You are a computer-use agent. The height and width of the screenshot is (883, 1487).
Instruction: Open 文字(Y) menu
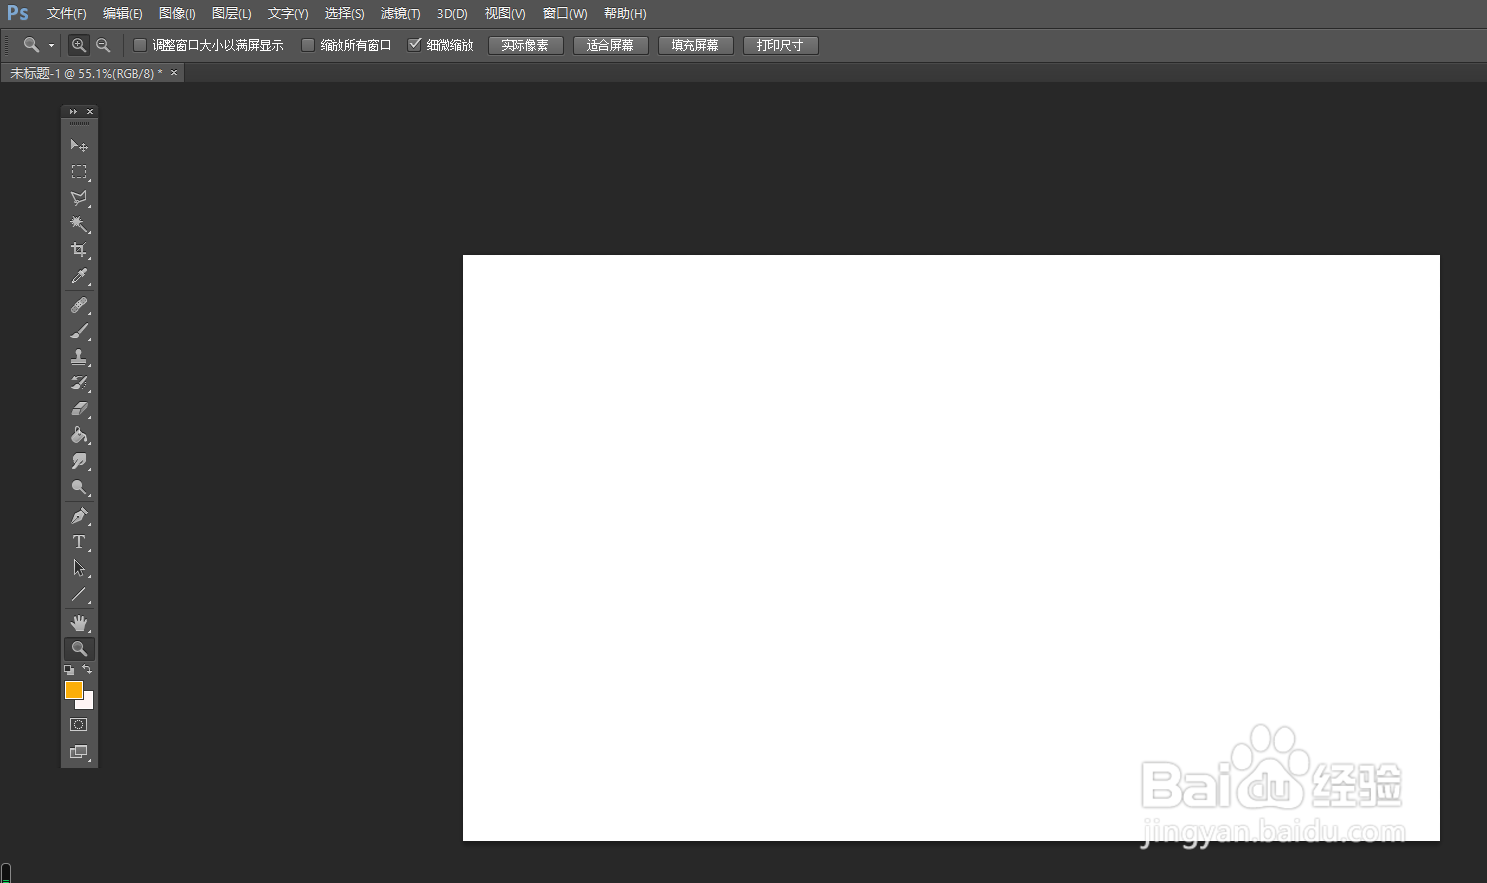coord(288,14)
